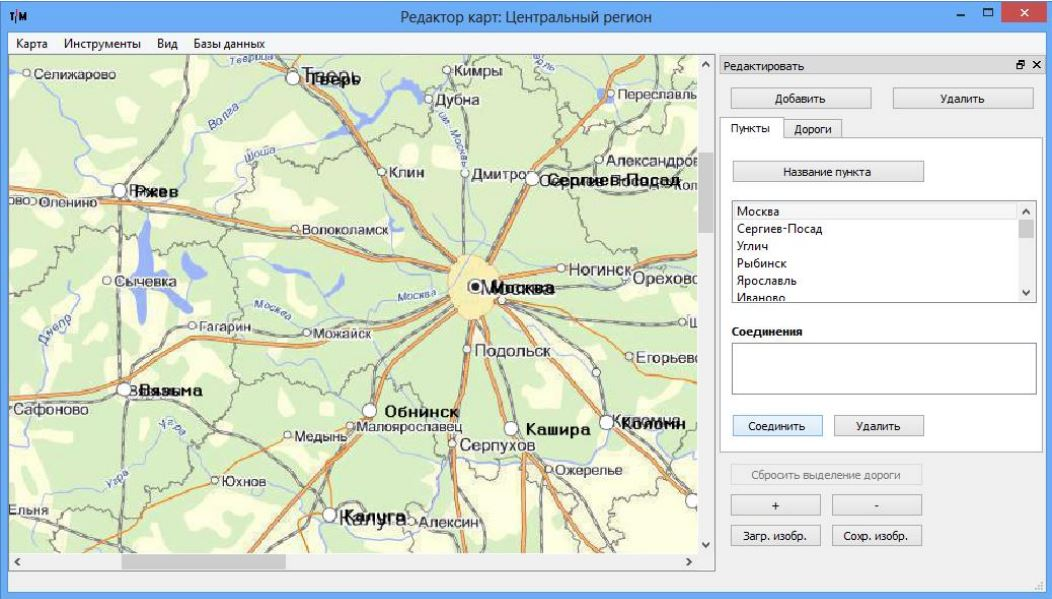
Task: Select the Калуга city marker on map
Action: click(x=329, y=514)
